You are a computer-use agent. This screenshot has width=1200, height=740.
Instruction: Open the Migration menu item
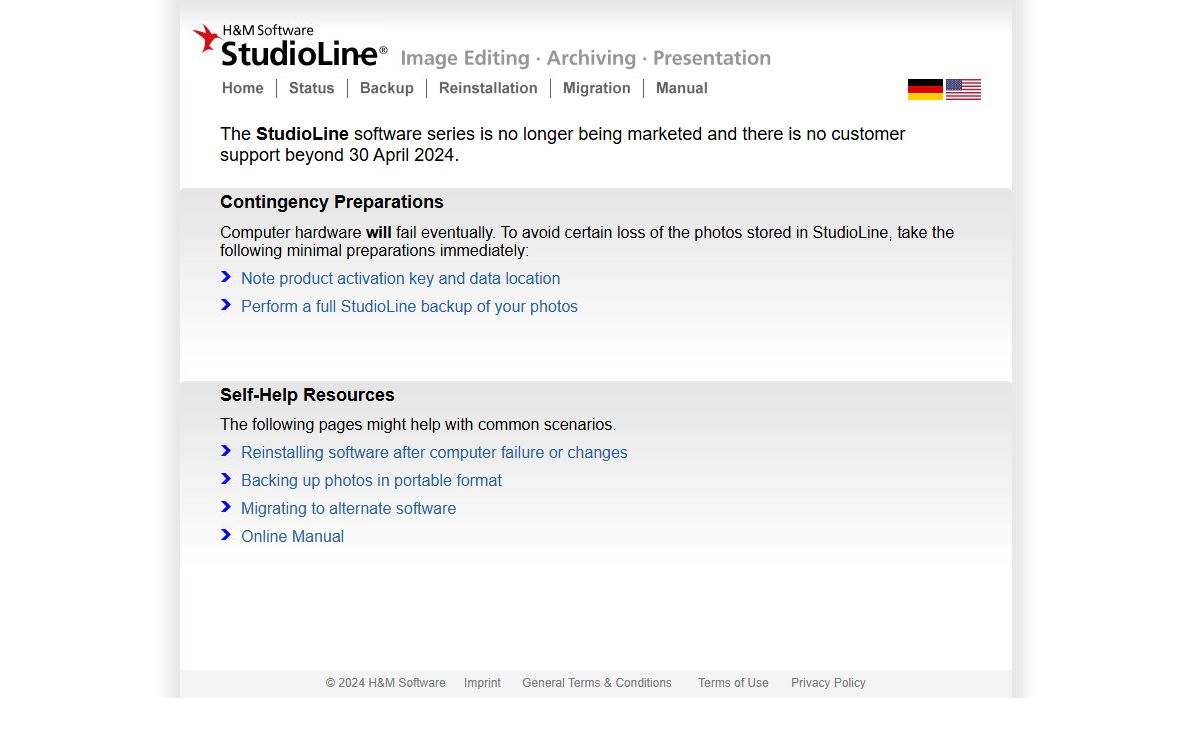pyautogui.click(x=597, y=88)
